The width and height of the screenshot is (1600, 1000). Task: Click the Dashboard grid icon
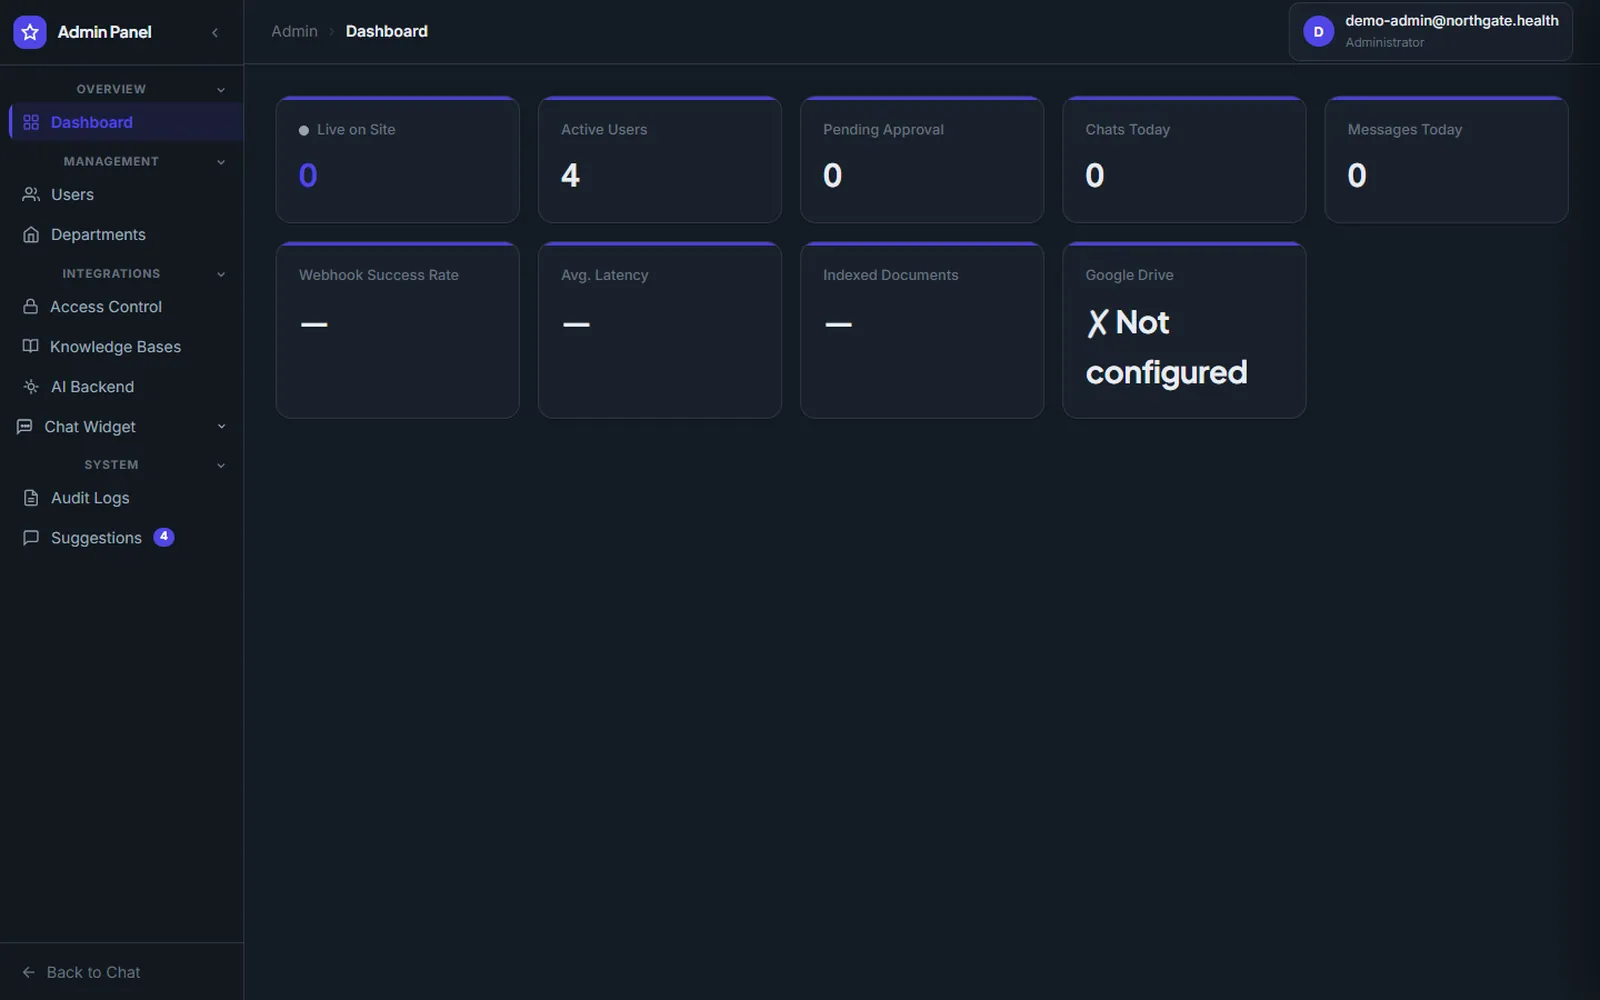pyautogui.click(x=31, y=122)
